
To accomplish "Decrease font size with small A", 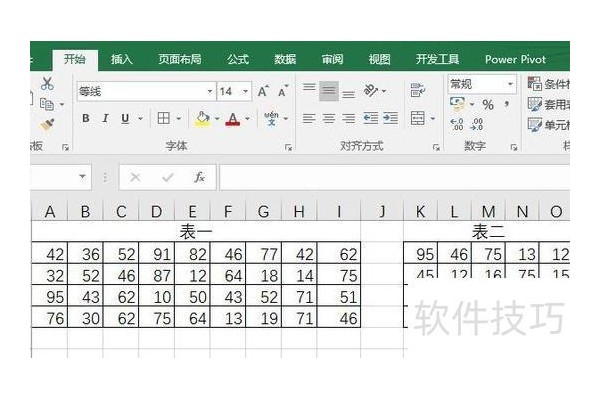I will pyautogui.click(x=283, y=91).
